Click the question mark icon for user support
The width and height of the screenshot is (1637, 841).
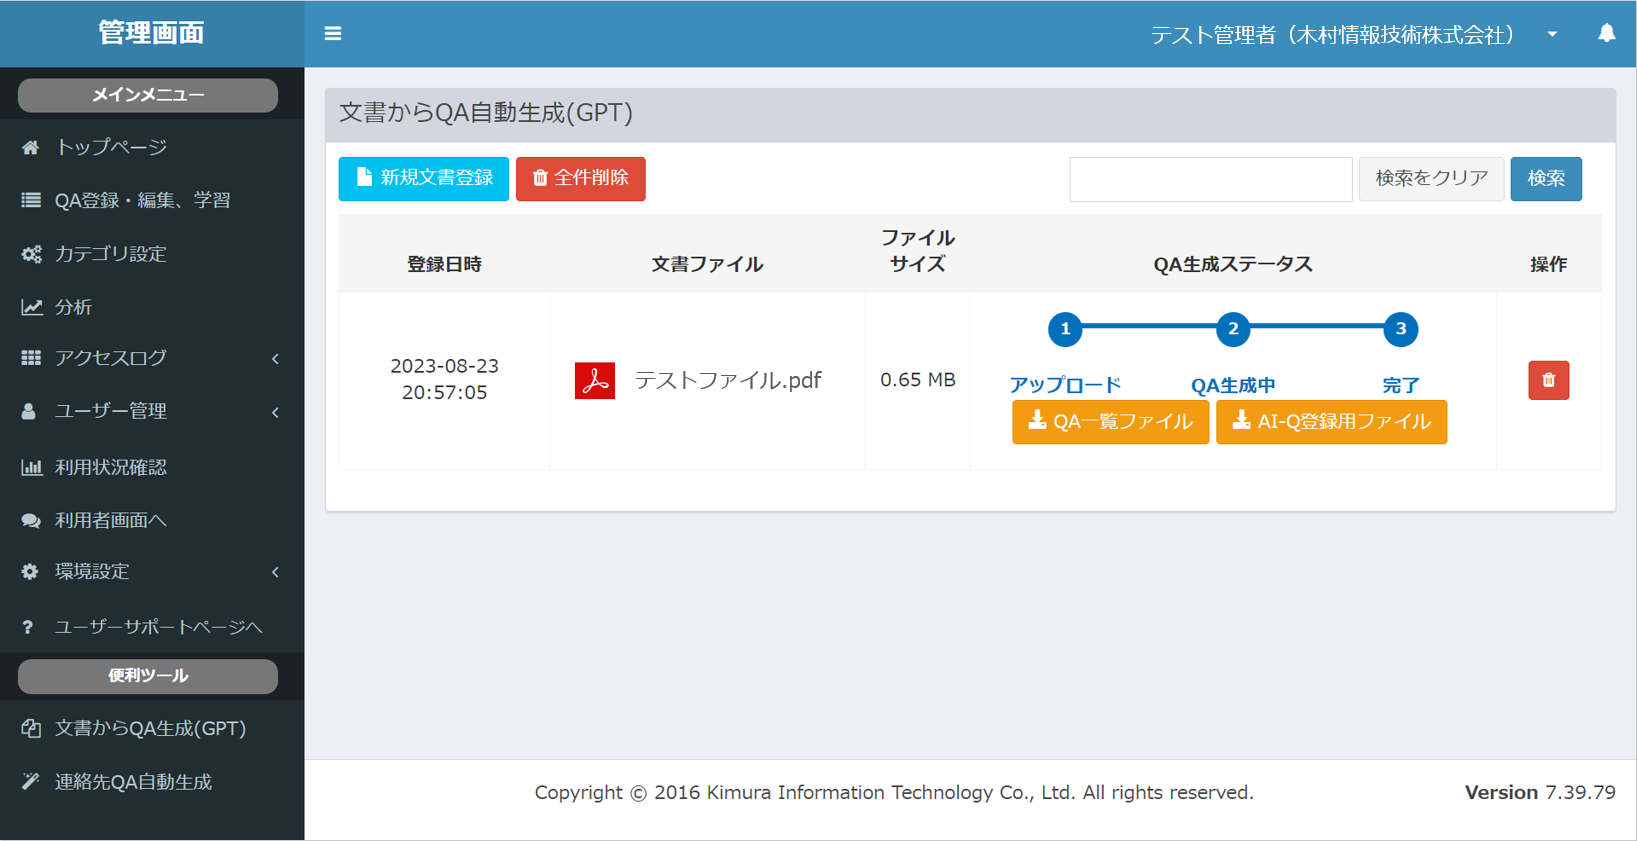point(28,627)
